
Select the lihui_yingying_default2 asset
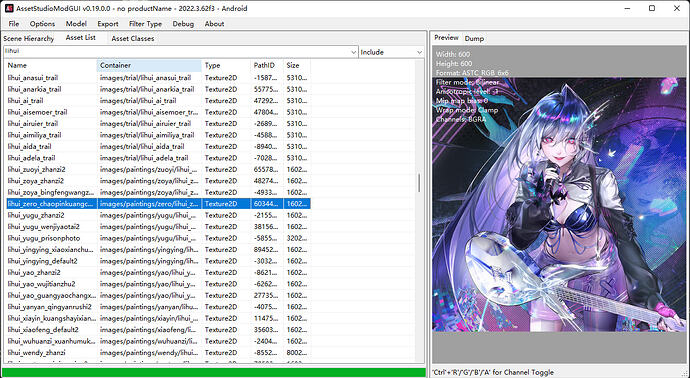[x=158, y=261]
